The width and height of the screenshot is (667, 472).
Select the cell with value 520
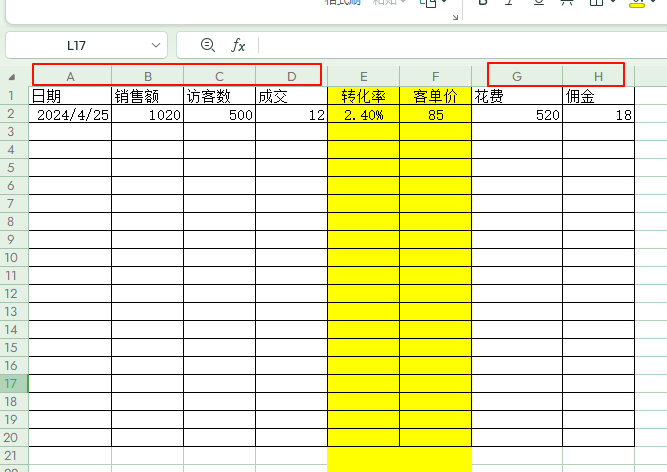(x=517, y=114)
